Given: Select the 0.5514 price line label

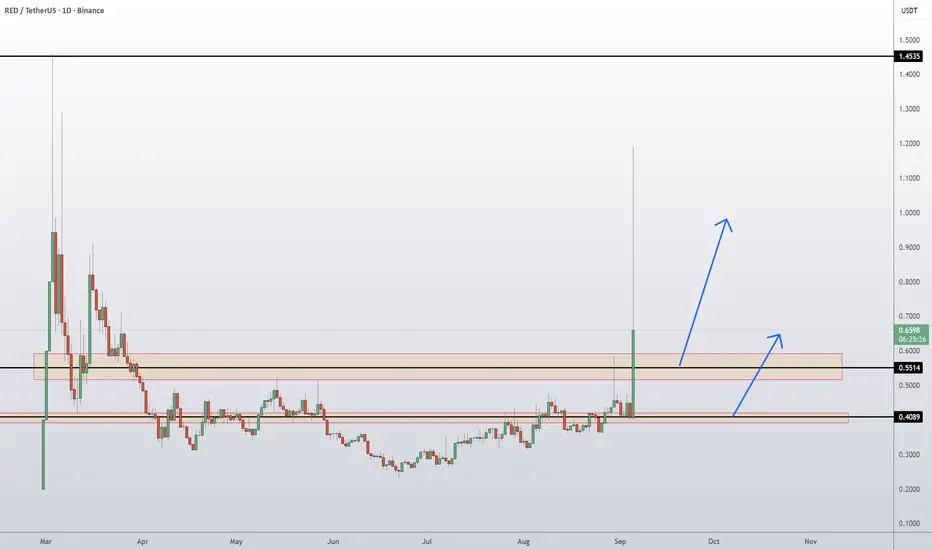Looking at the screenshot, I should tap(909, 368).
